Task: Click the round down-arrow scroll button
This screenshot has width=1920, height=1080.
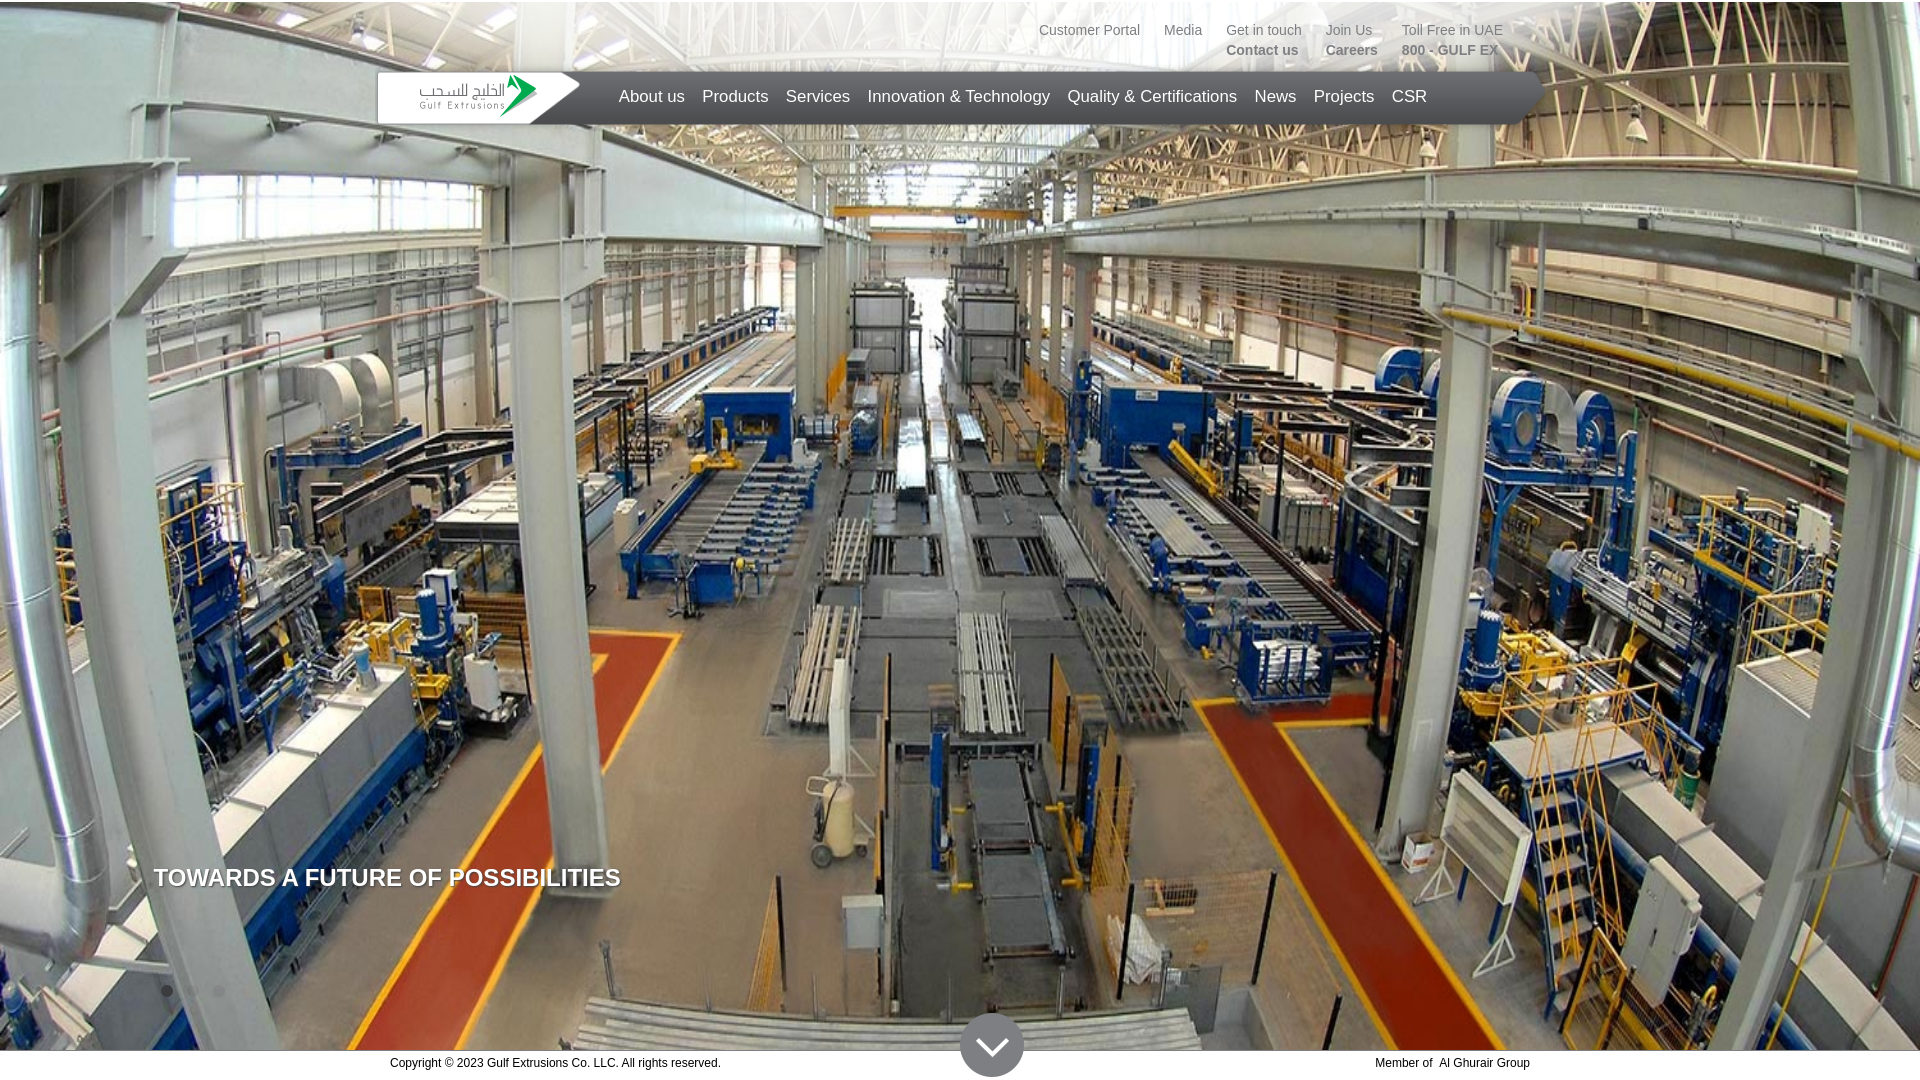Action: point(992,1045)
